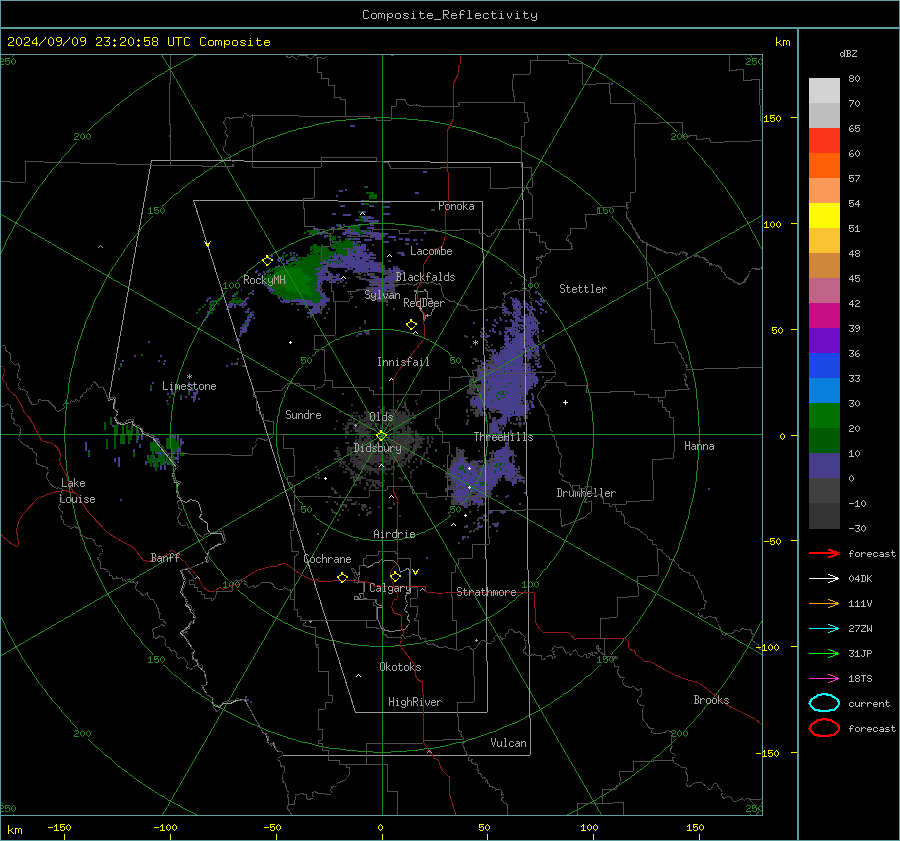
Task: Click the Airdrie city label
Action: point(394,534)
